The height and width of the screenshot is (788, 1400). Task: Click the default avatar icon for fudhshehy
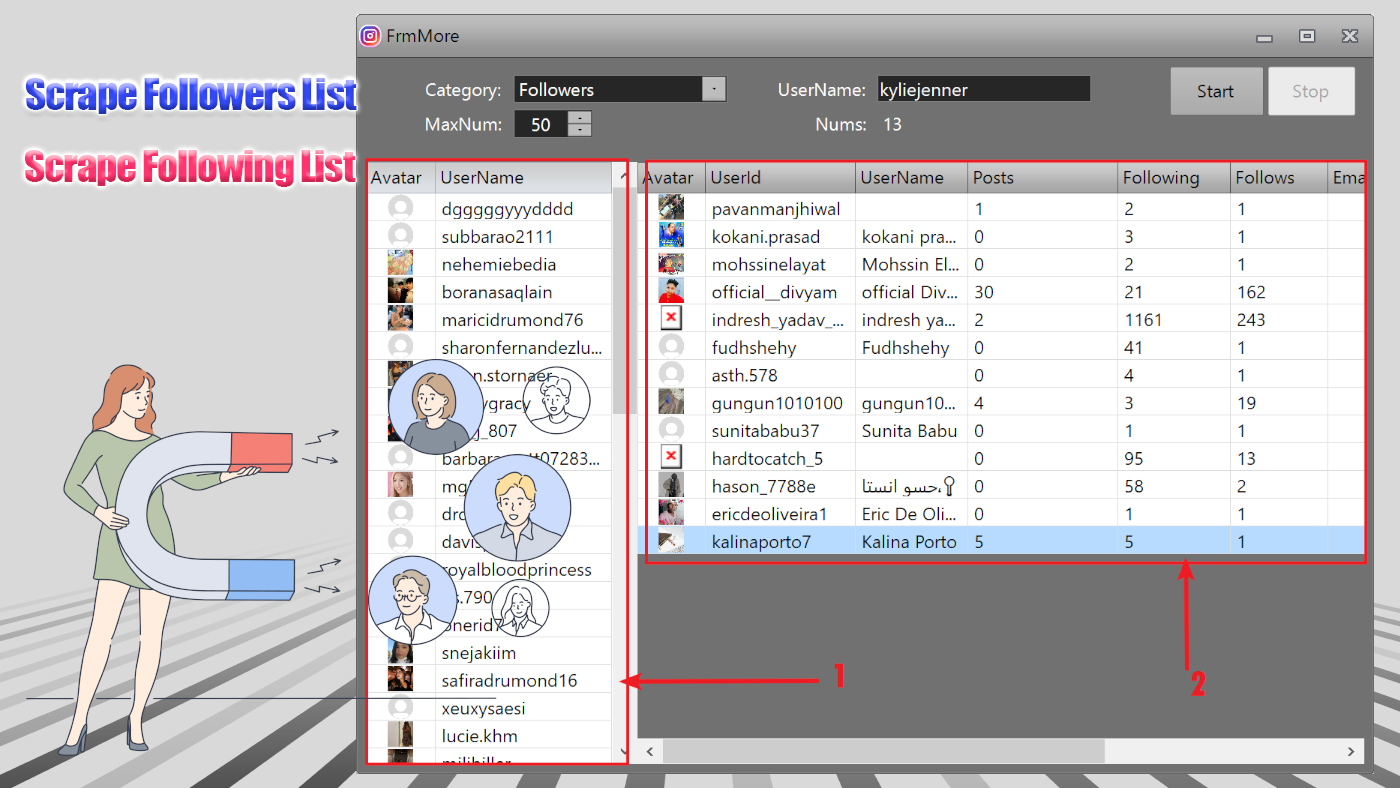pos(671,347)
